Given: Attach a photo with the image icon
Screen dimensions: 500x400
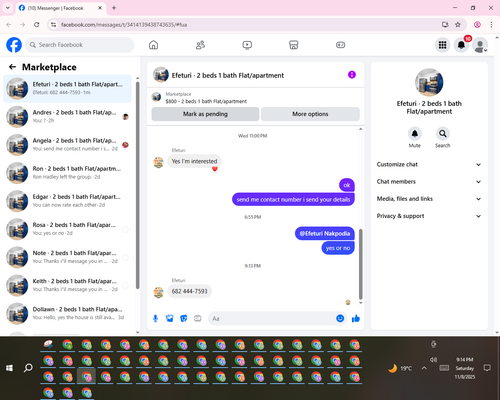Looking at the screenshot, I should pos(170,319).
